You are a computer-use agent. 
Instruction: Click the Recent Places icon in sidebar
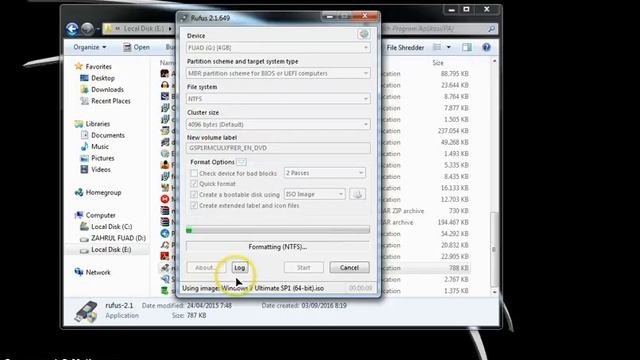coord(84,100)
